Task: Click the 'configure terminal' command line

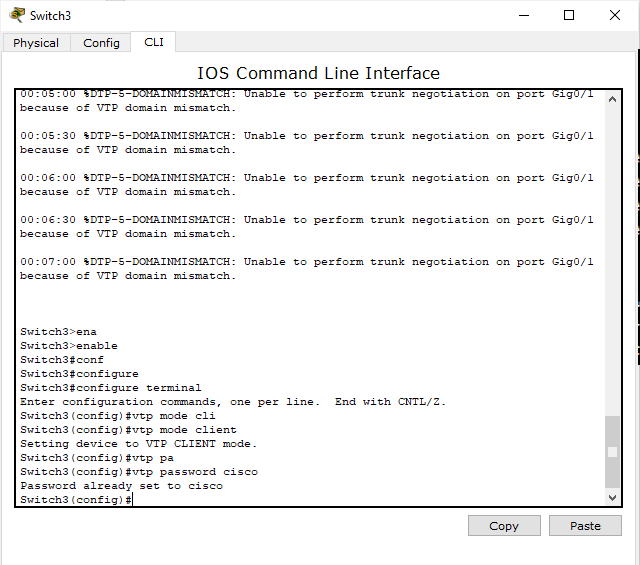Action: click(111, 388)
